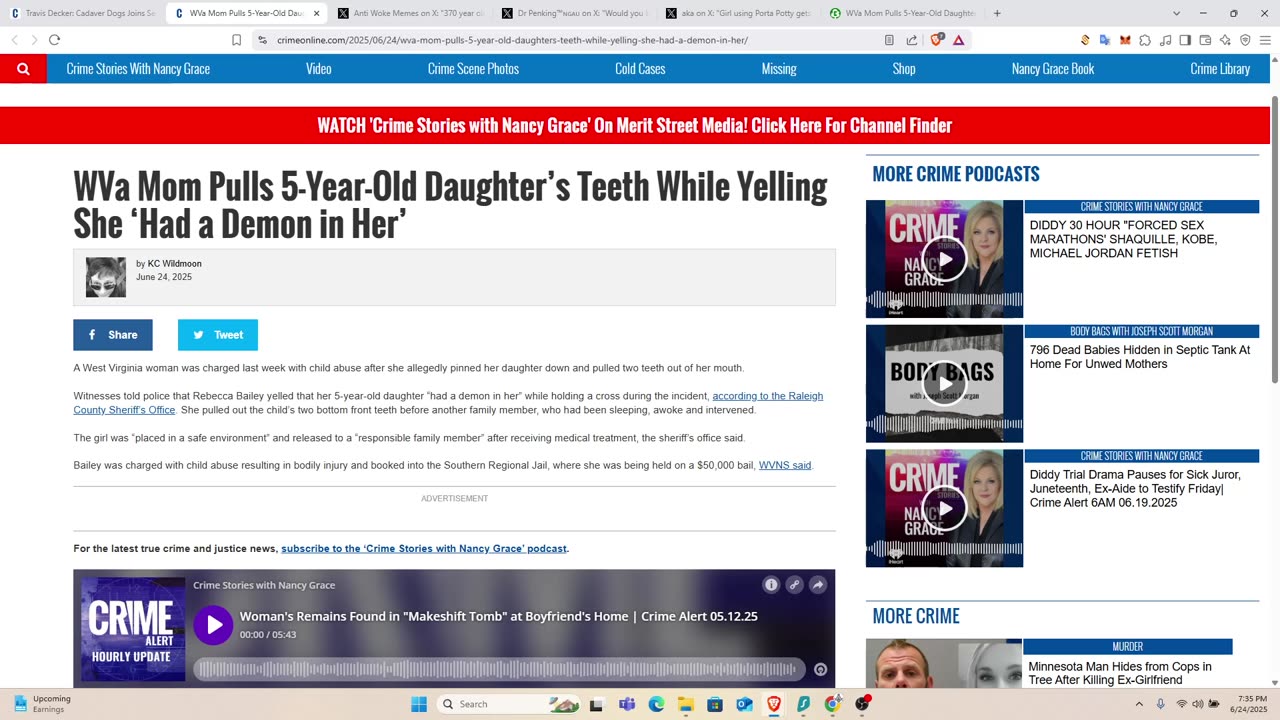The image size is (1280, 720).
Task: Open the Nancy Grace Book page
Action: click(1053, 69)
